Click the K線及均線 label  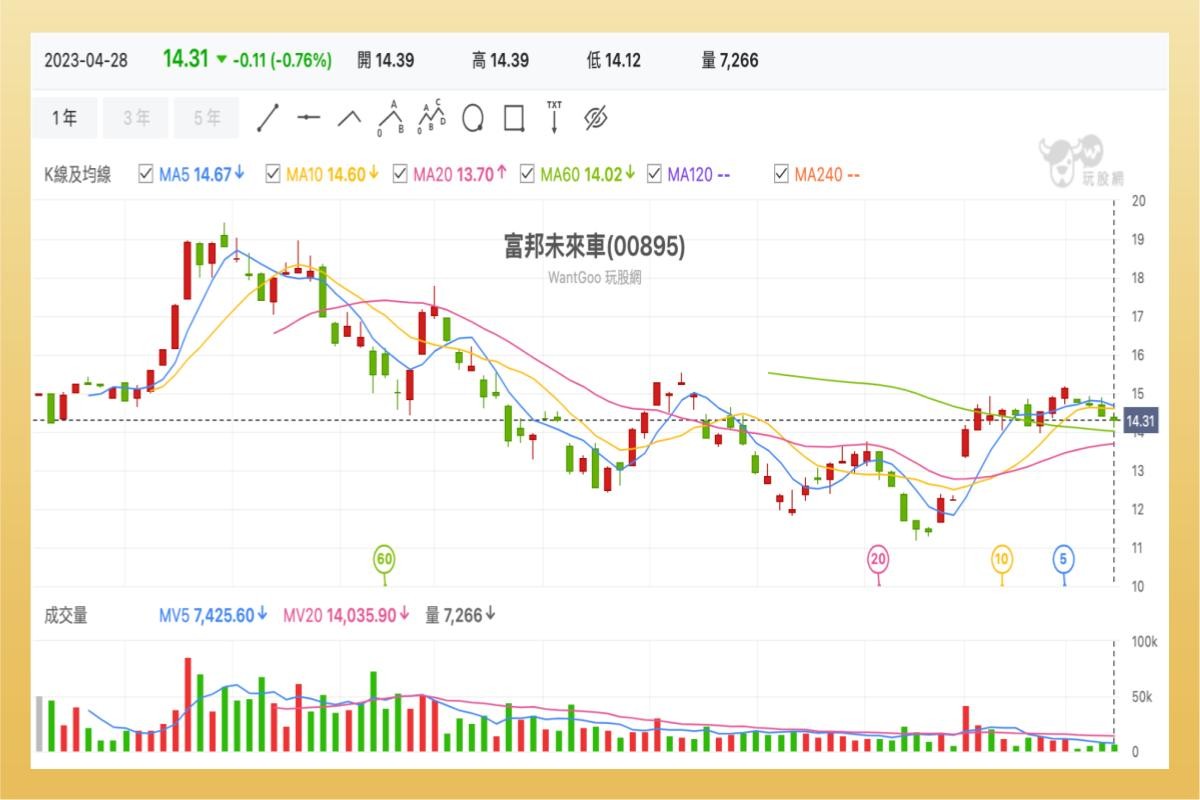coord(78,174)
